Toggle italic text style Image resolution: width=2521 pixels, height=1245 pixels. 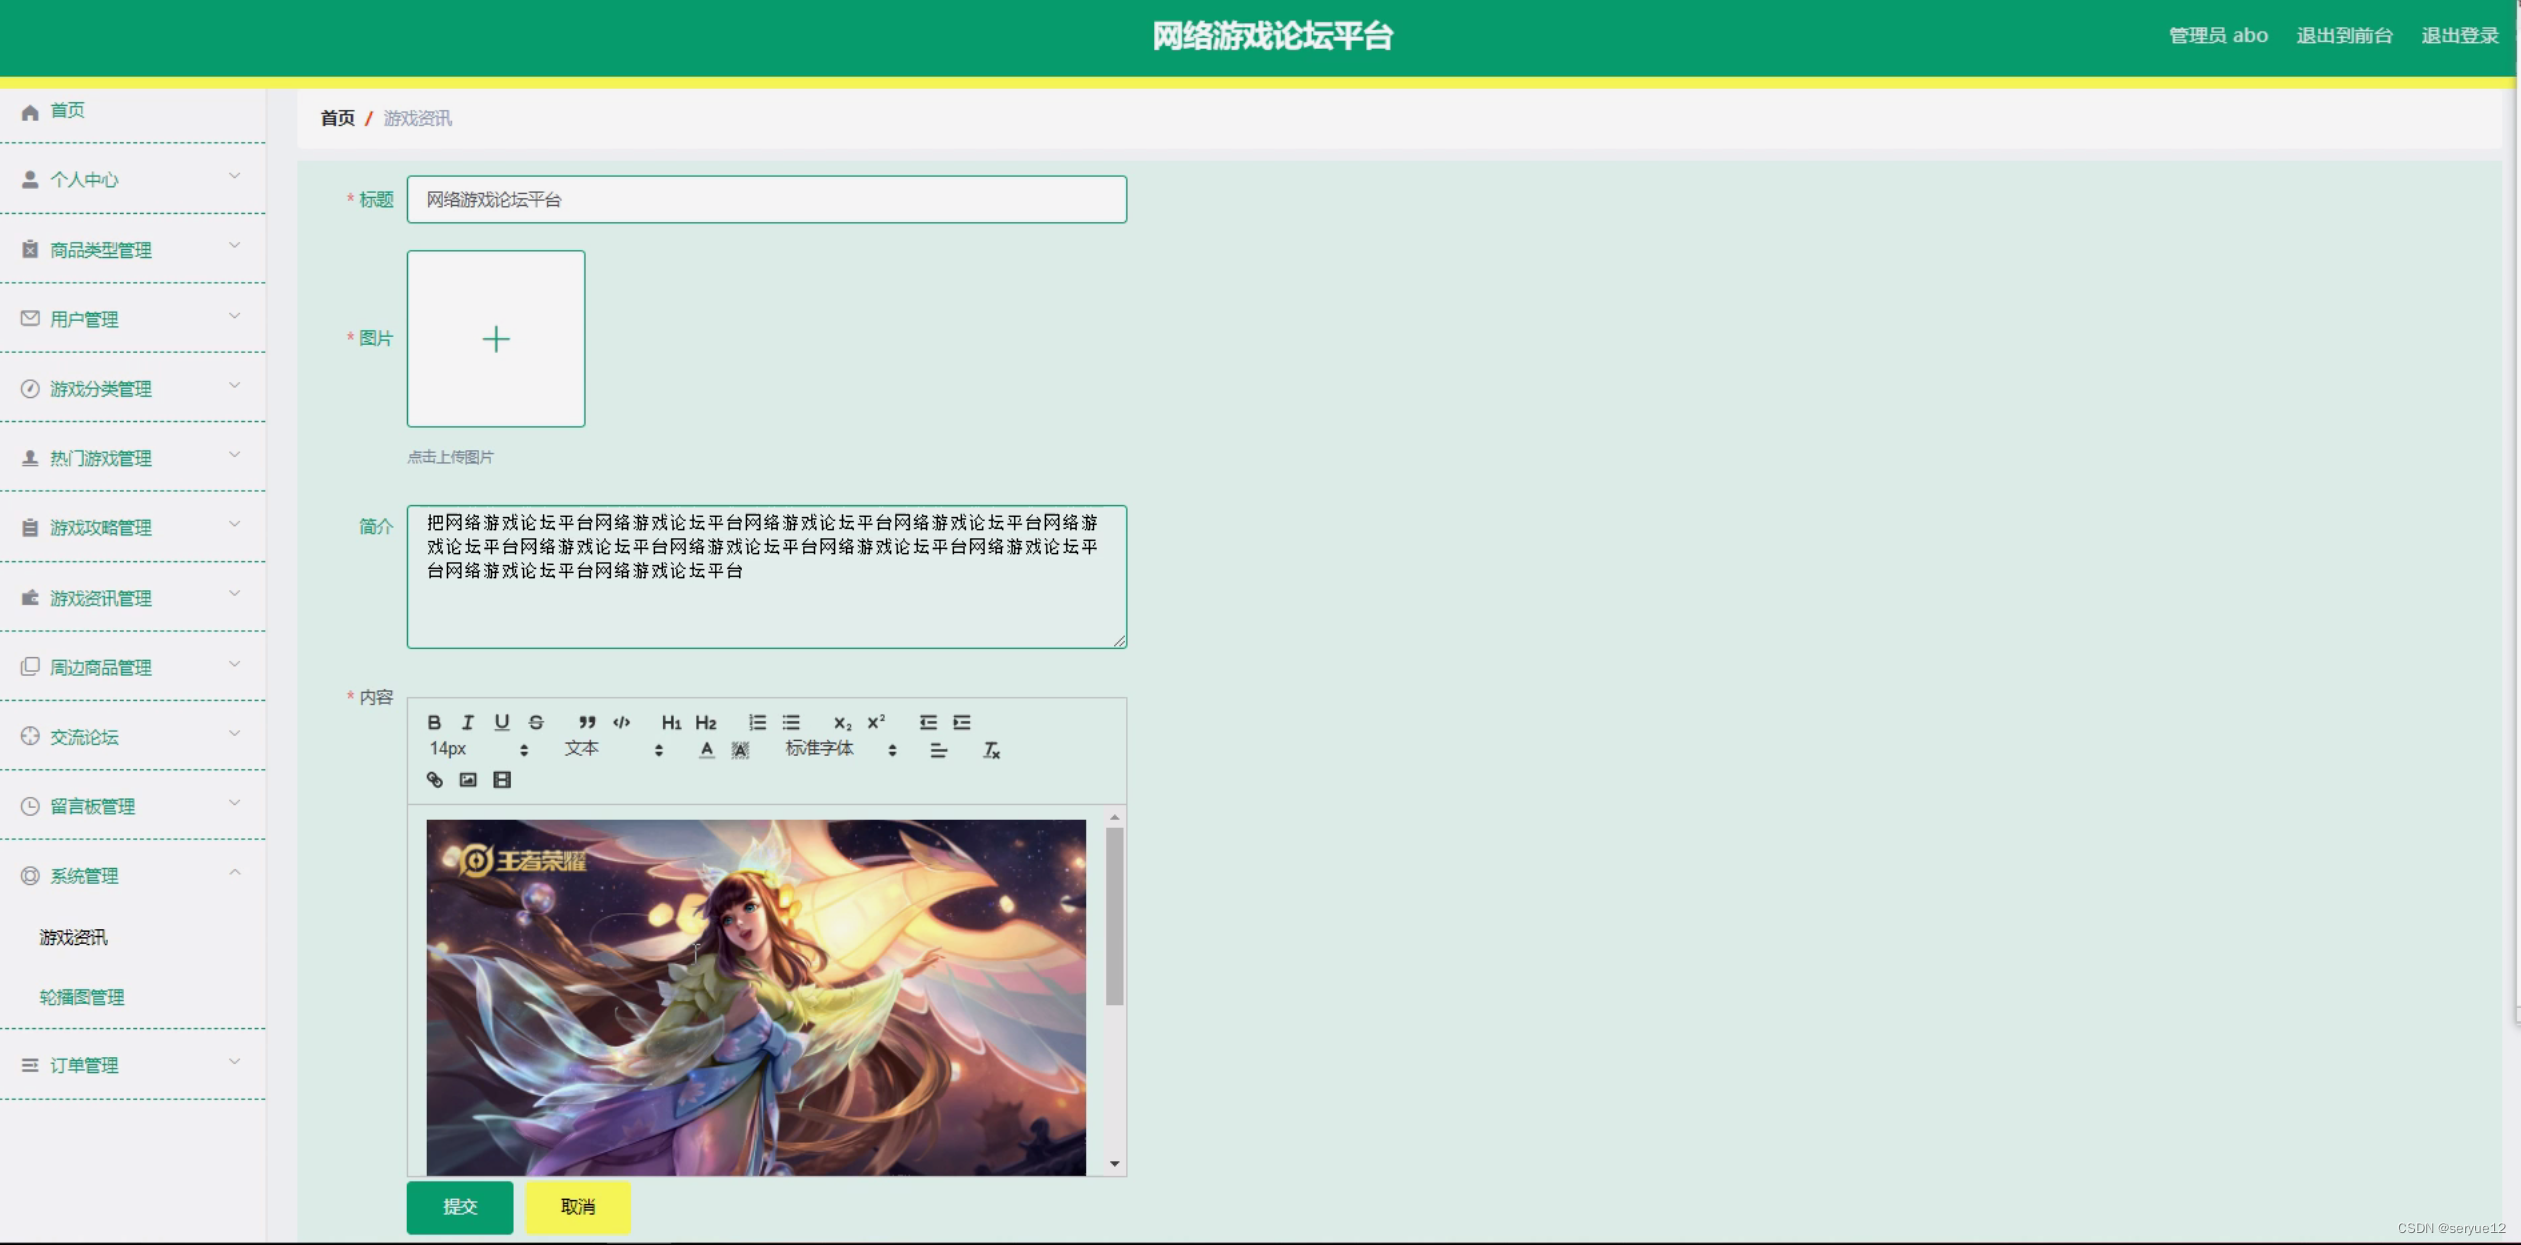tap(467, 722)
